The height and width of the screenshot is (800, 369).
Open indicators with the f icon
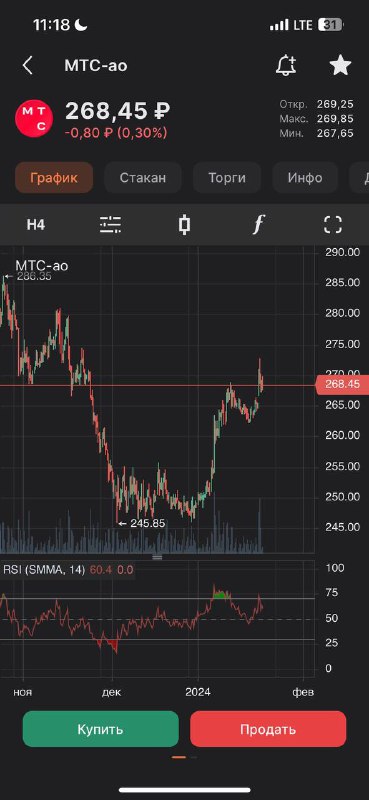pos(259,224)
